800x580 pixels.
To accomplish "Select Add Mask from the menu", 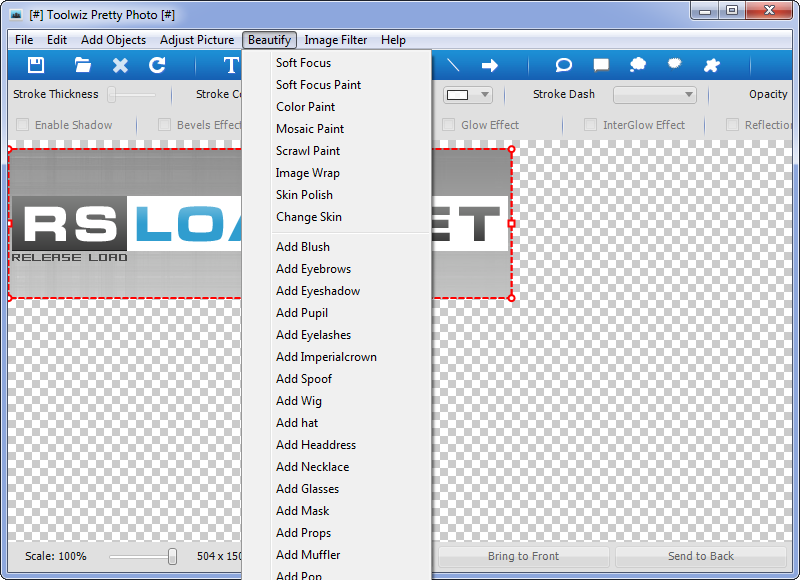I will click(337, 511).
